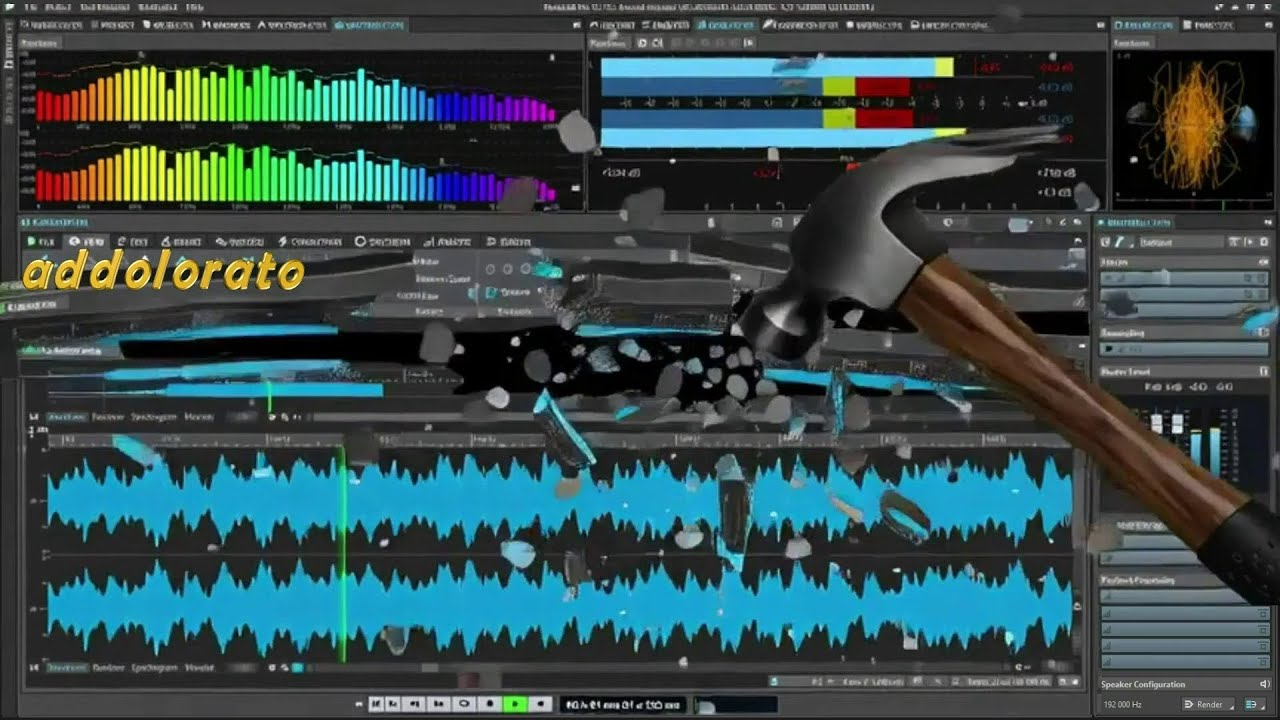The height and width of the screenshot is (720, 1280).
Task: Open the ribbon tab with the circle icon
Action: coord(383,242)
